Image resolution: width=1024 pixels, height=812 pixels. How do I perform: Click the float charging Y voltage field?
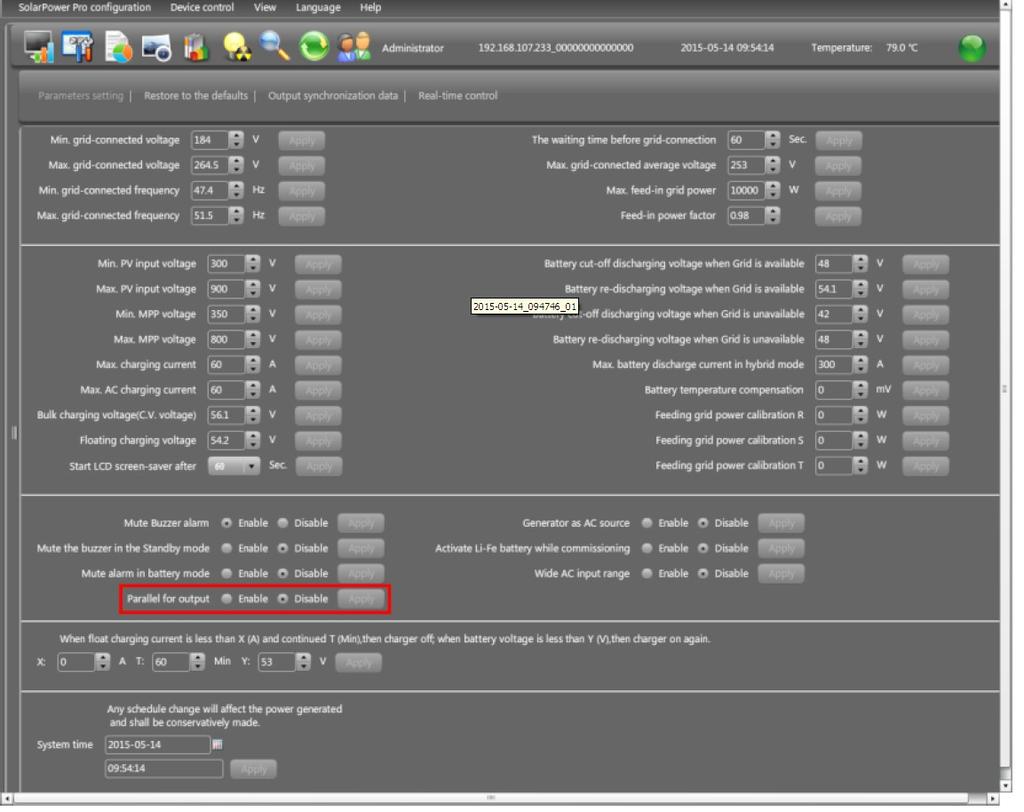pos(277,662)
